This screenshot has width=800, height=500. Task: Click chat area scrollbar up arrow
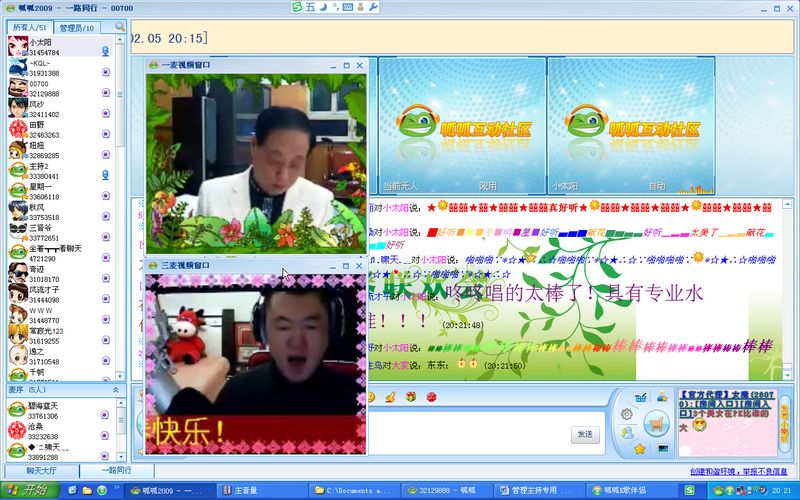787,204
